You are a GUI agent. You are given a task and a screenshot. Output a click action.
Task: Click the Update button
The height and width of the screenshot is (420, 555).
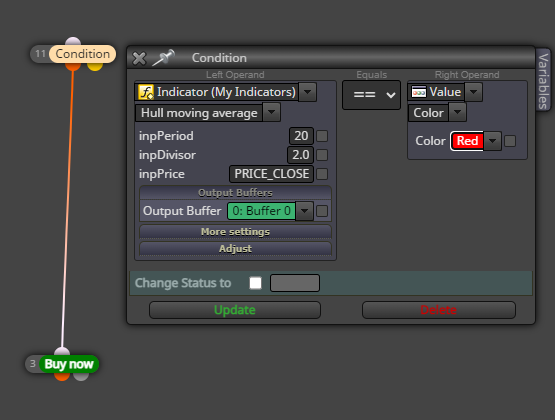(235, 310)
